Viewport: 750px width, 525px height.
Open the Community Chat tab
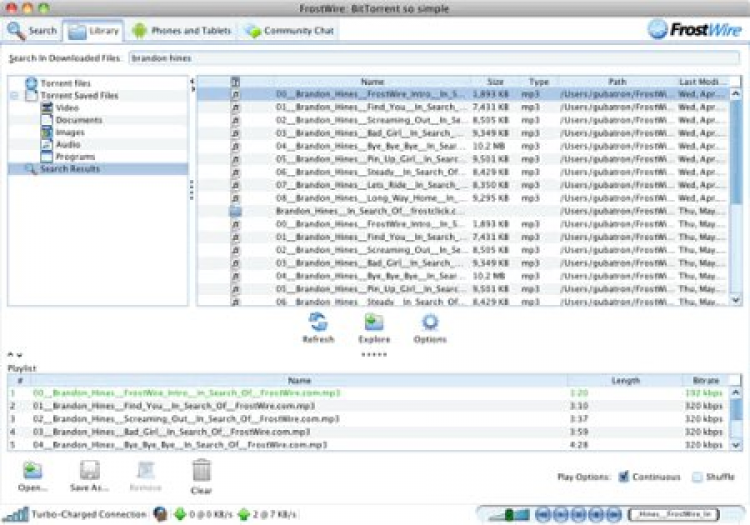click(290, 31)
